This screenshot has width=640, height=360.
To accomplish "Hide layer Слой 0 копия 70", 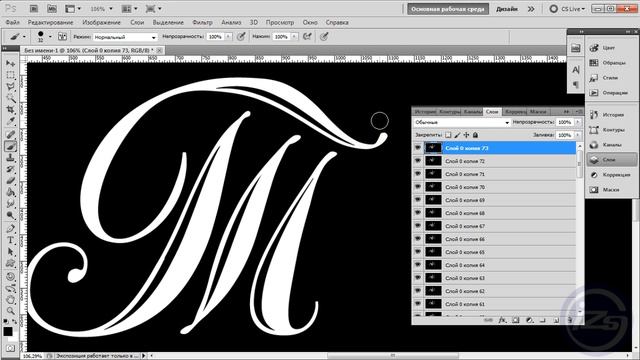I will [418, 187].
